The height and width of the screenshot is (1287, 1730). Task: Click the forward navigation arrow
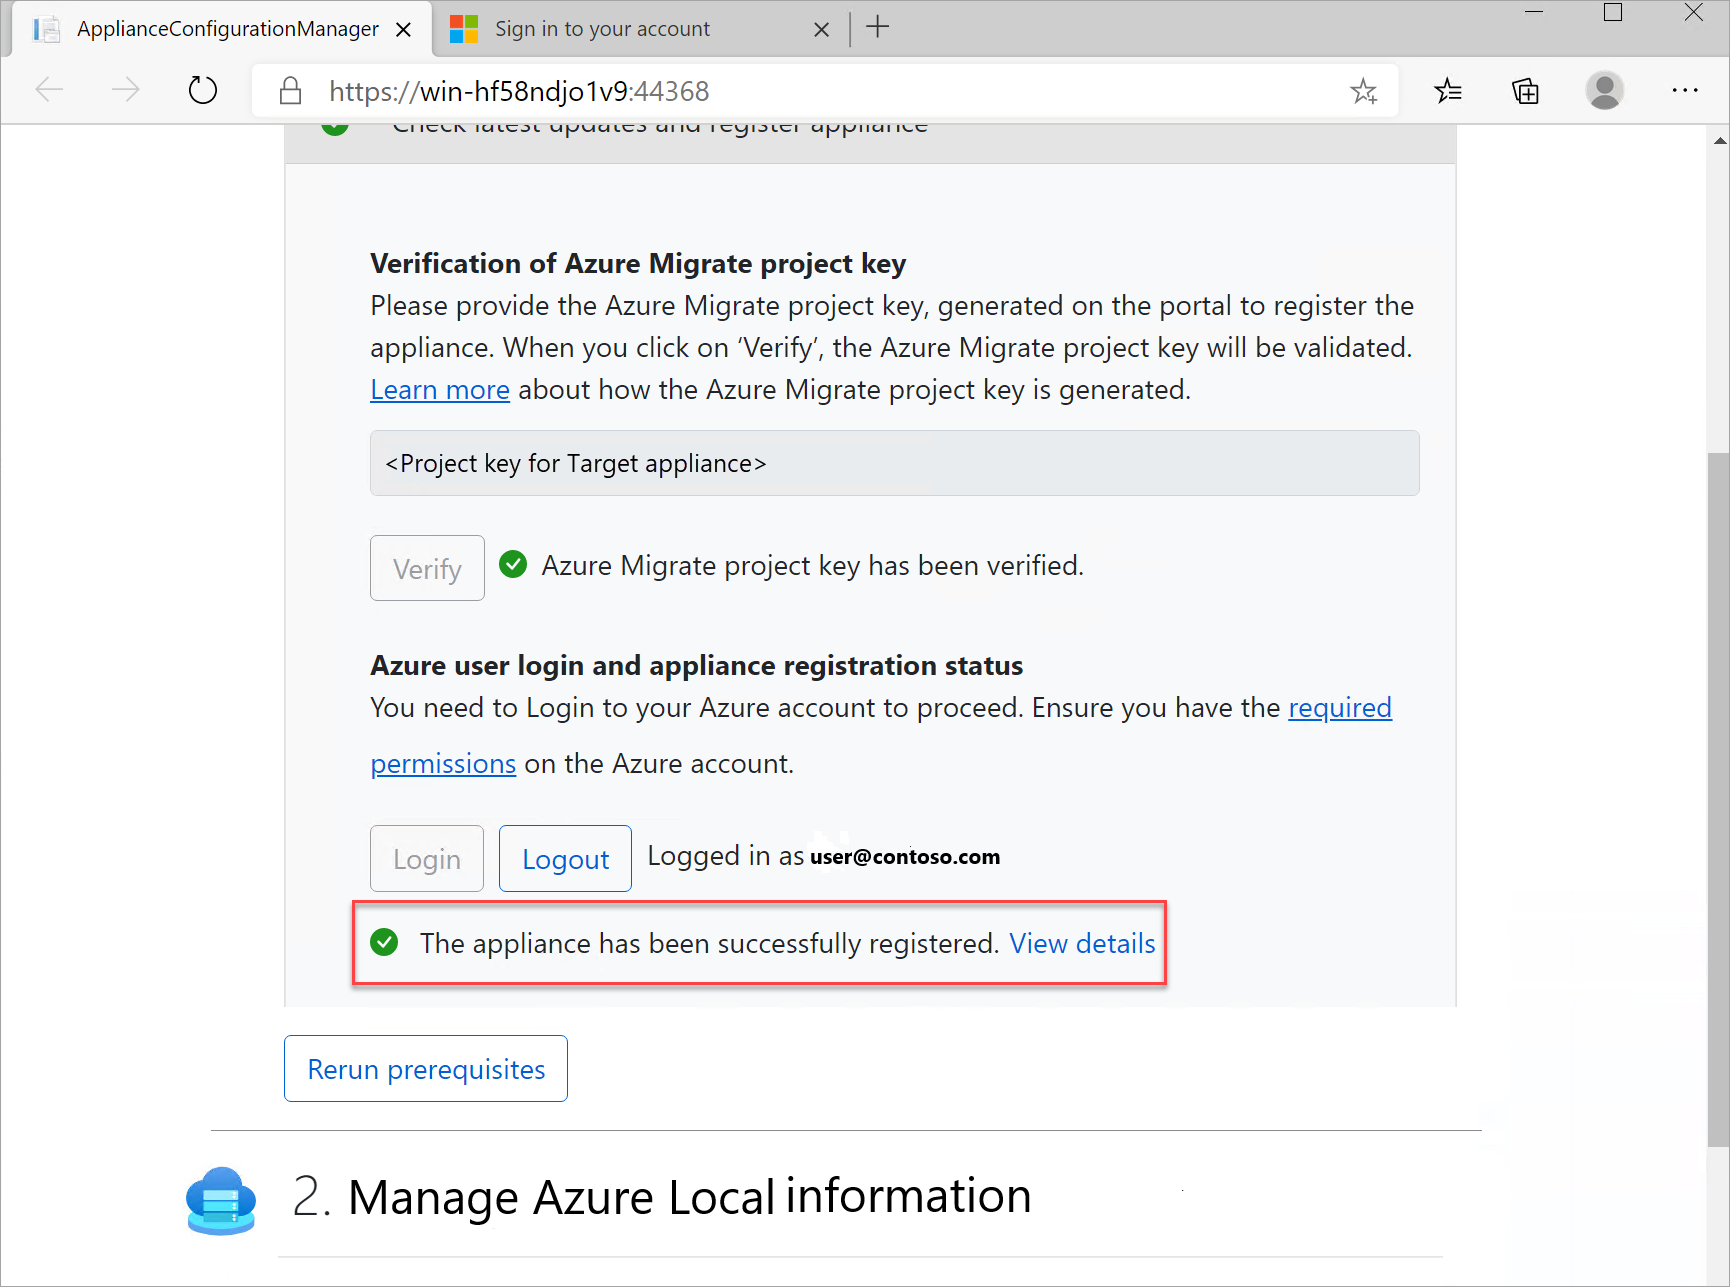tap(126, 90)
